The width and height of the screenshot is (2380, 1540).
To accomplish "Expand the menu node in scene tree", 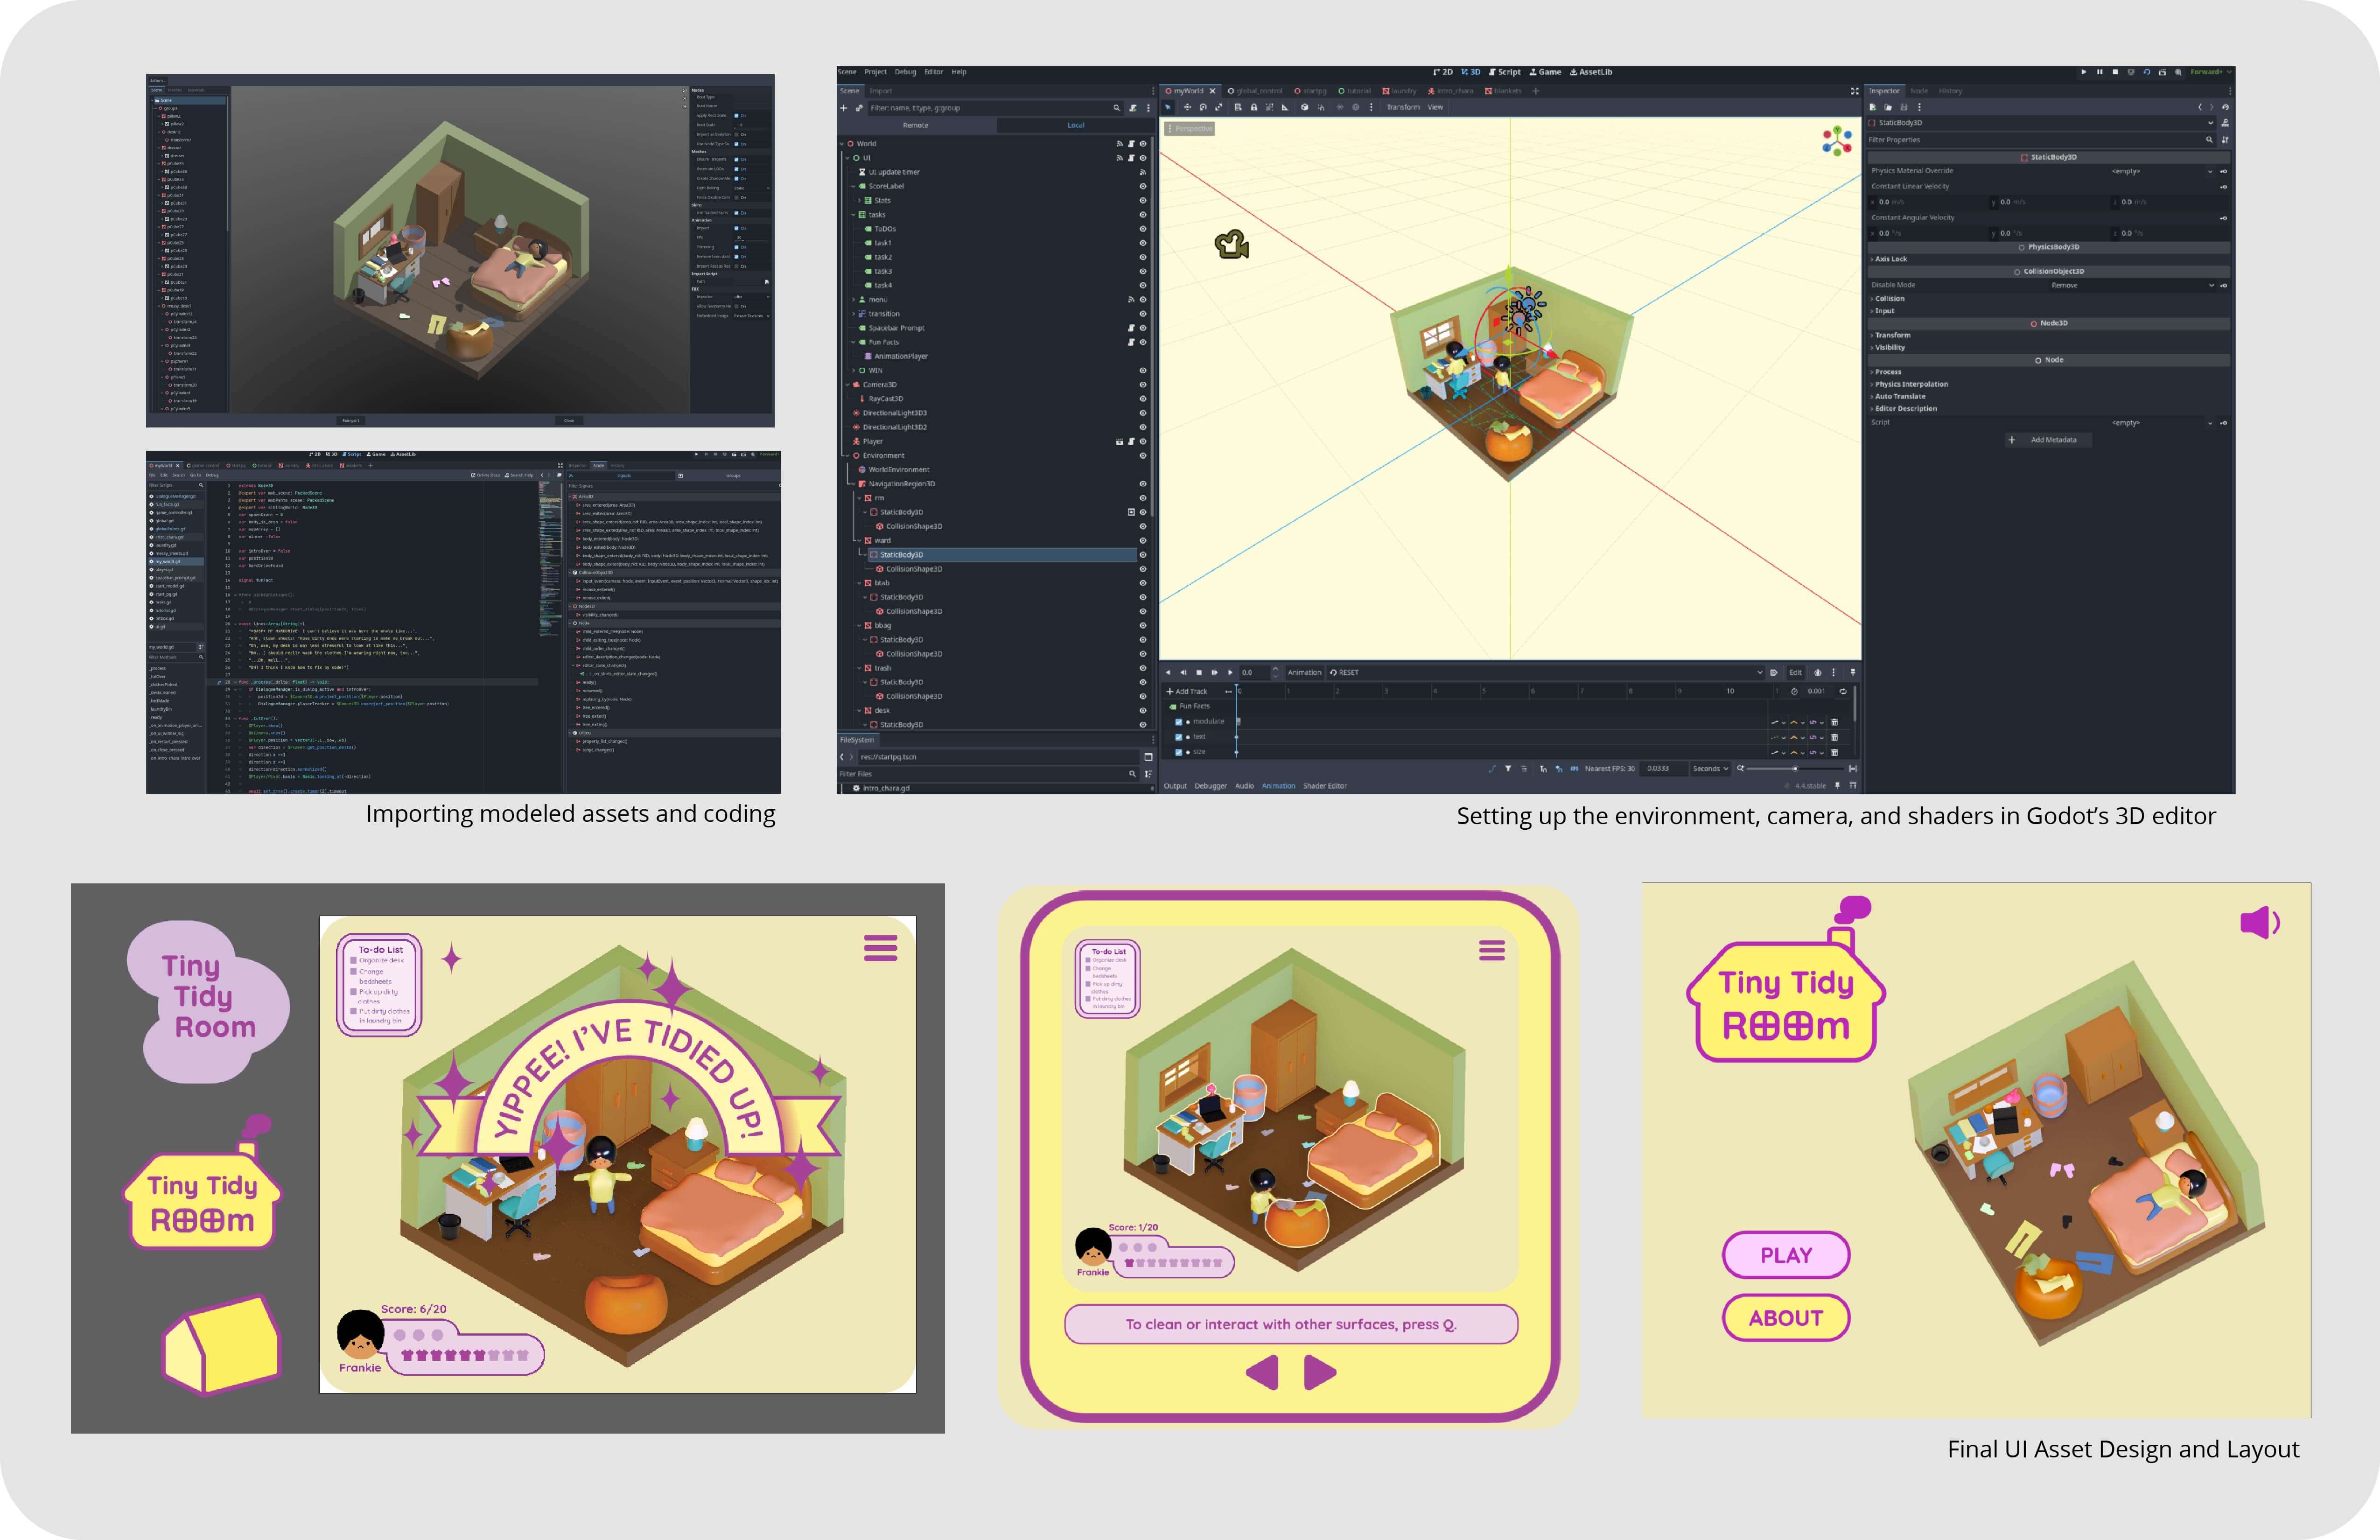I will click(854, 300).
